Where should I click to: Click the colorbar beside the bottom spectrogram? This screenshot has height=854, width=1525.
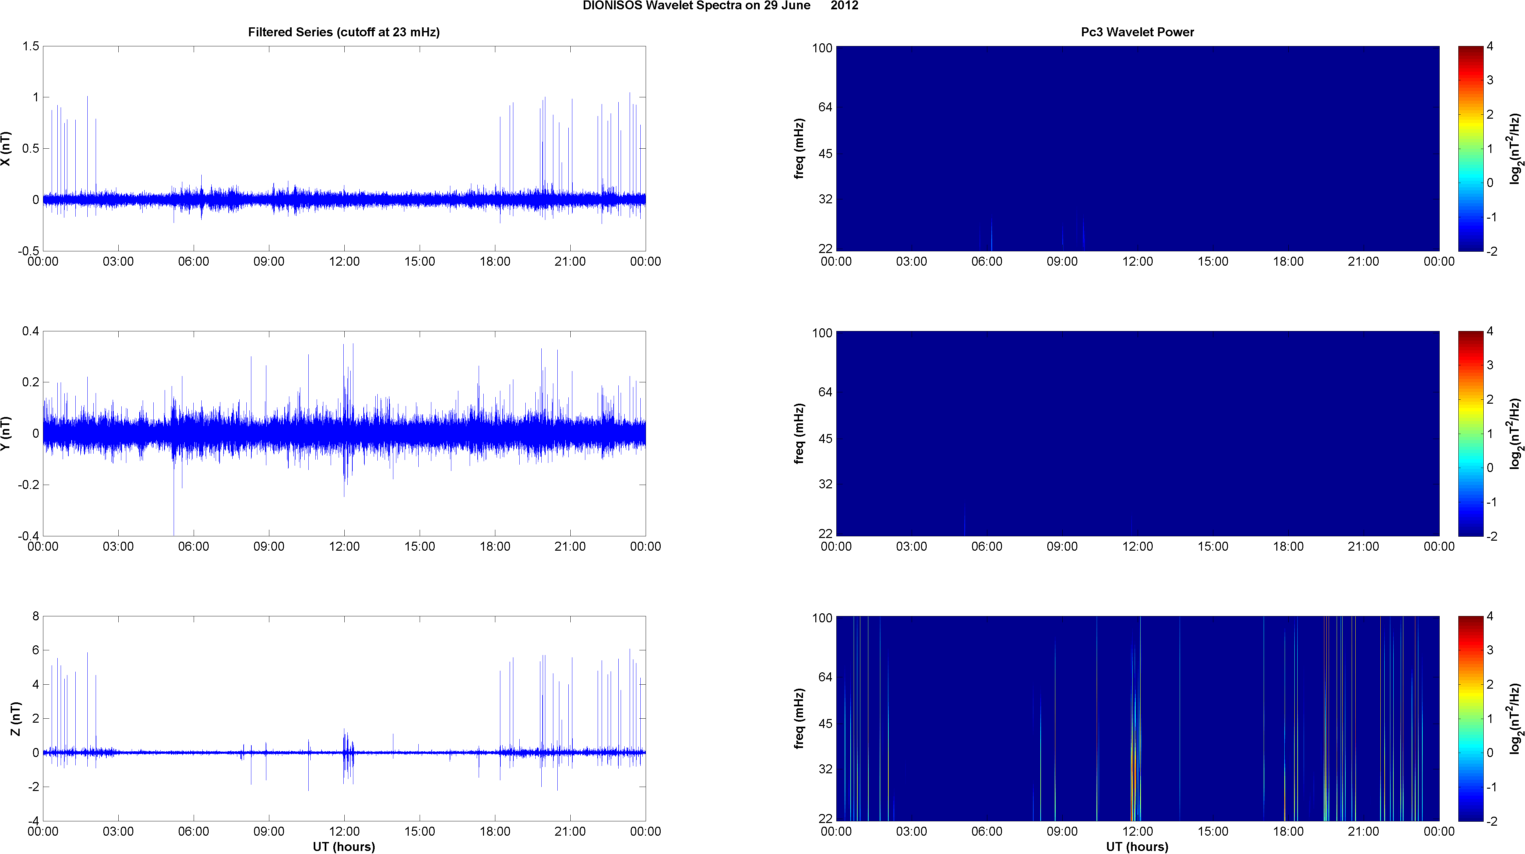(1470, 719)
